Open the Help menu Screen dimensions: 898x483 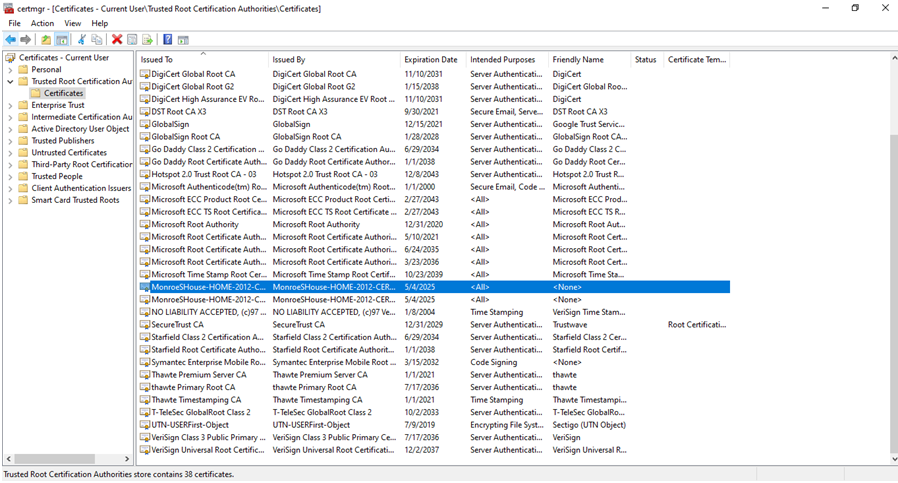pyautogui.click(x=100, y=23)
